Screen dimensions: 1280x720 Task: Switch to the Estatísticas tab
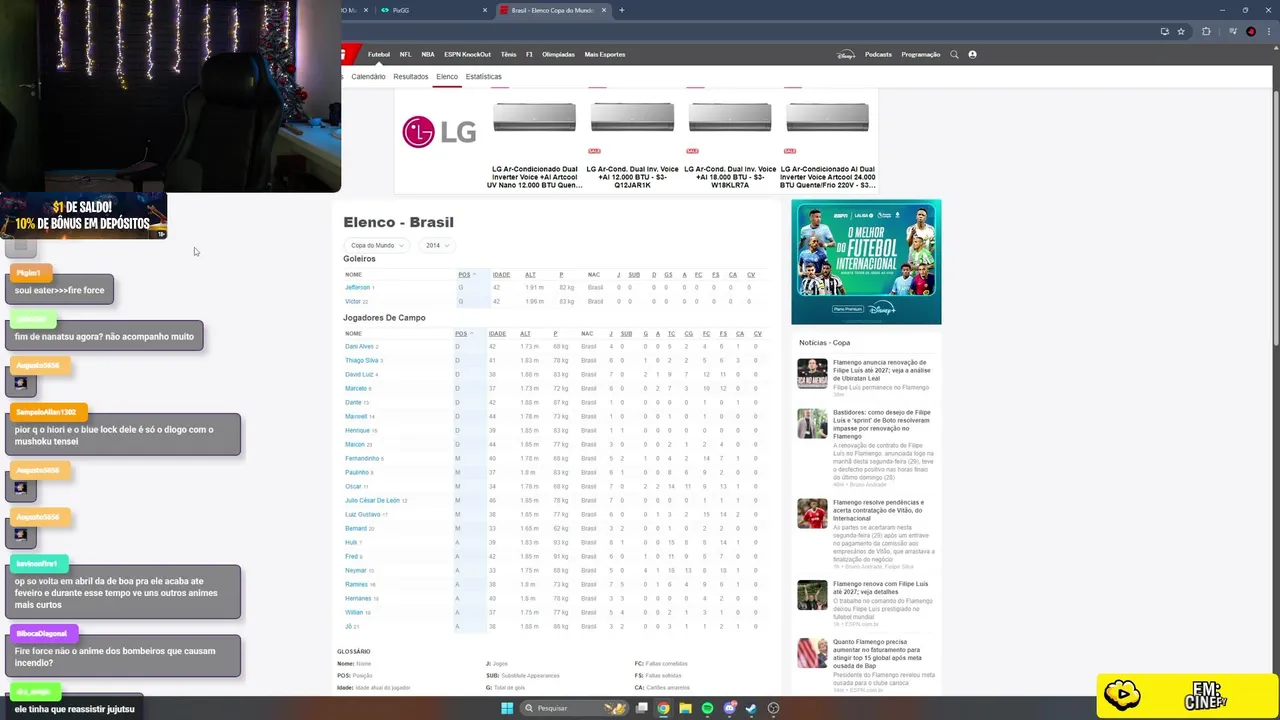[483, 76]
